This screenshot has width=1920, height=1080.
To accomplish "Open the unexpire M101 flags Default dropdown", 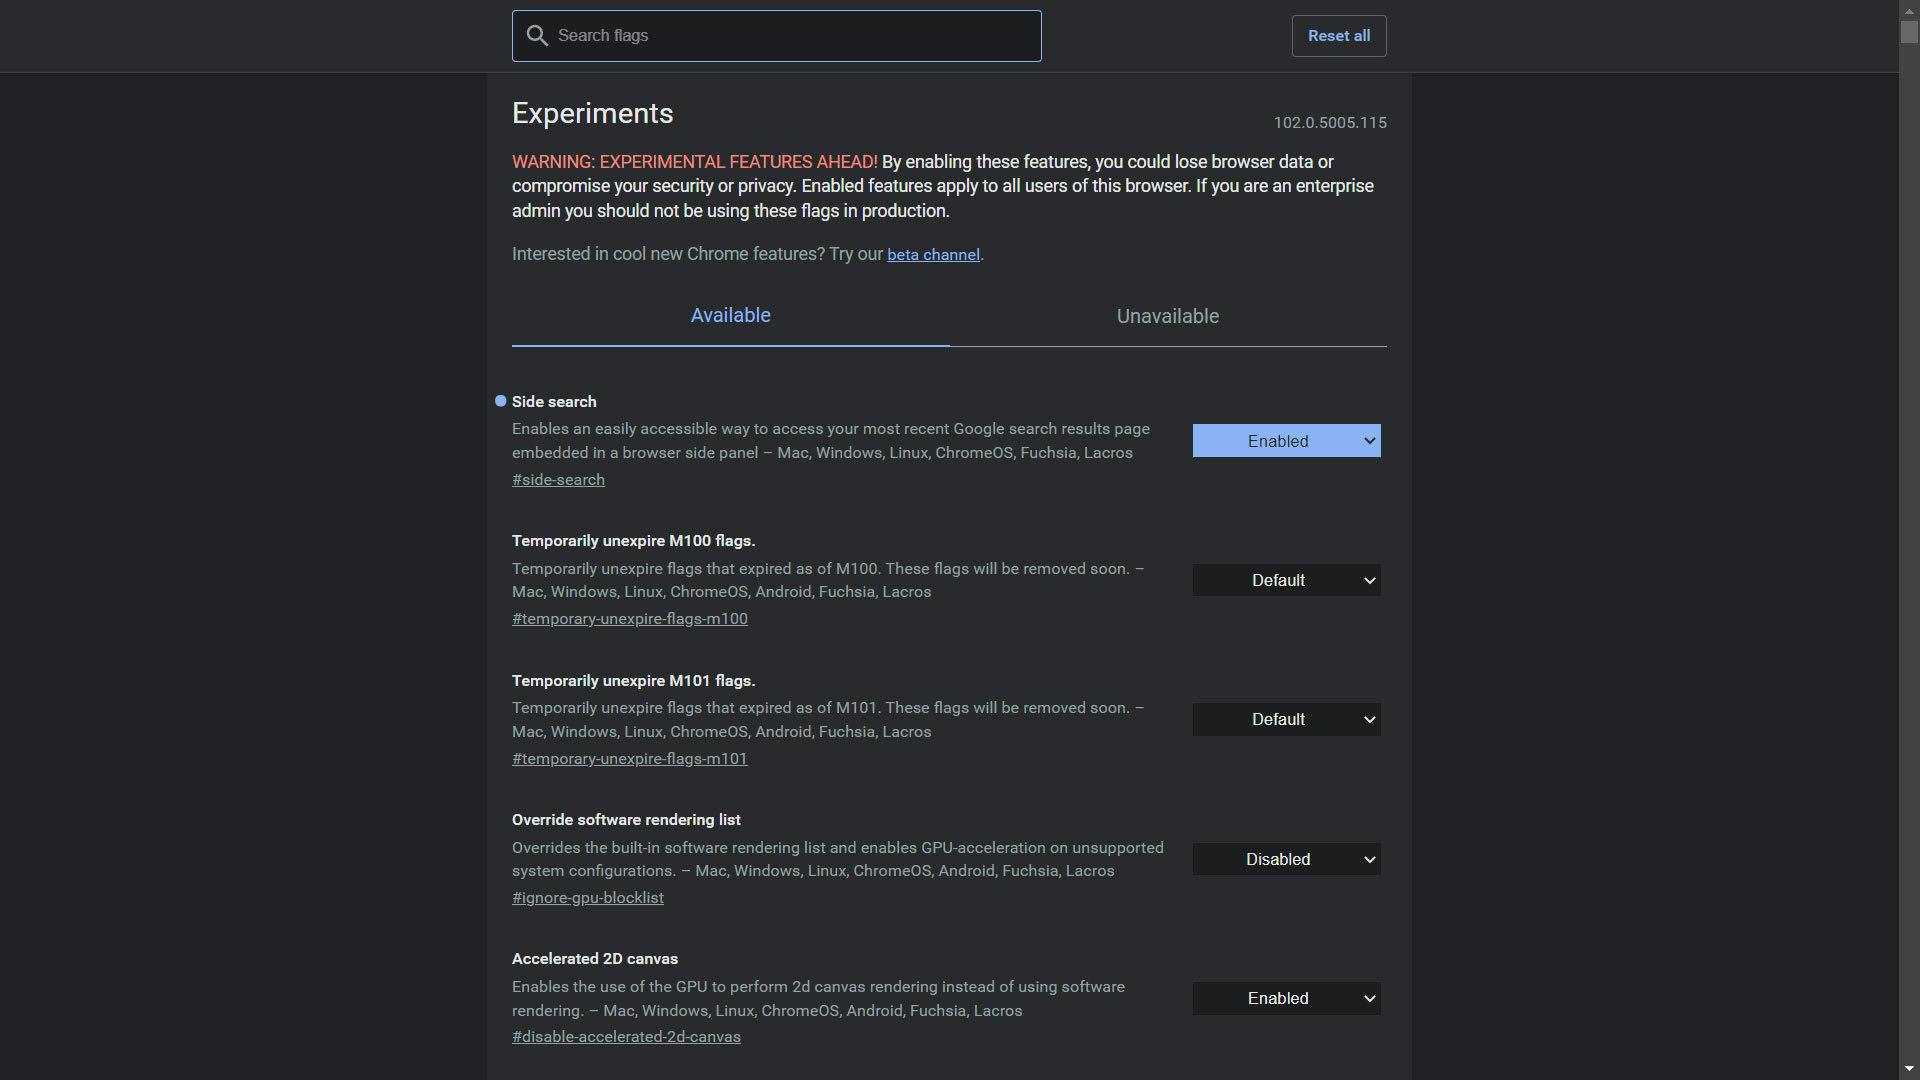I will coord(1286,720).
